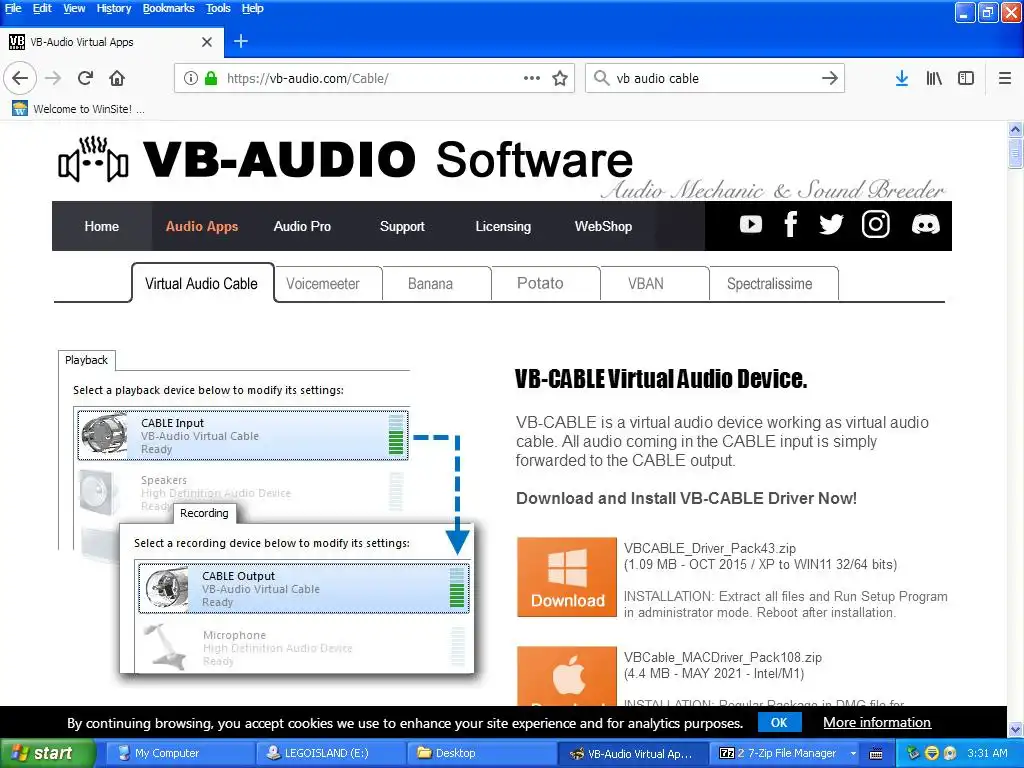Open the Facebook icon link
1024x768 pixels.
pos(790,225)
